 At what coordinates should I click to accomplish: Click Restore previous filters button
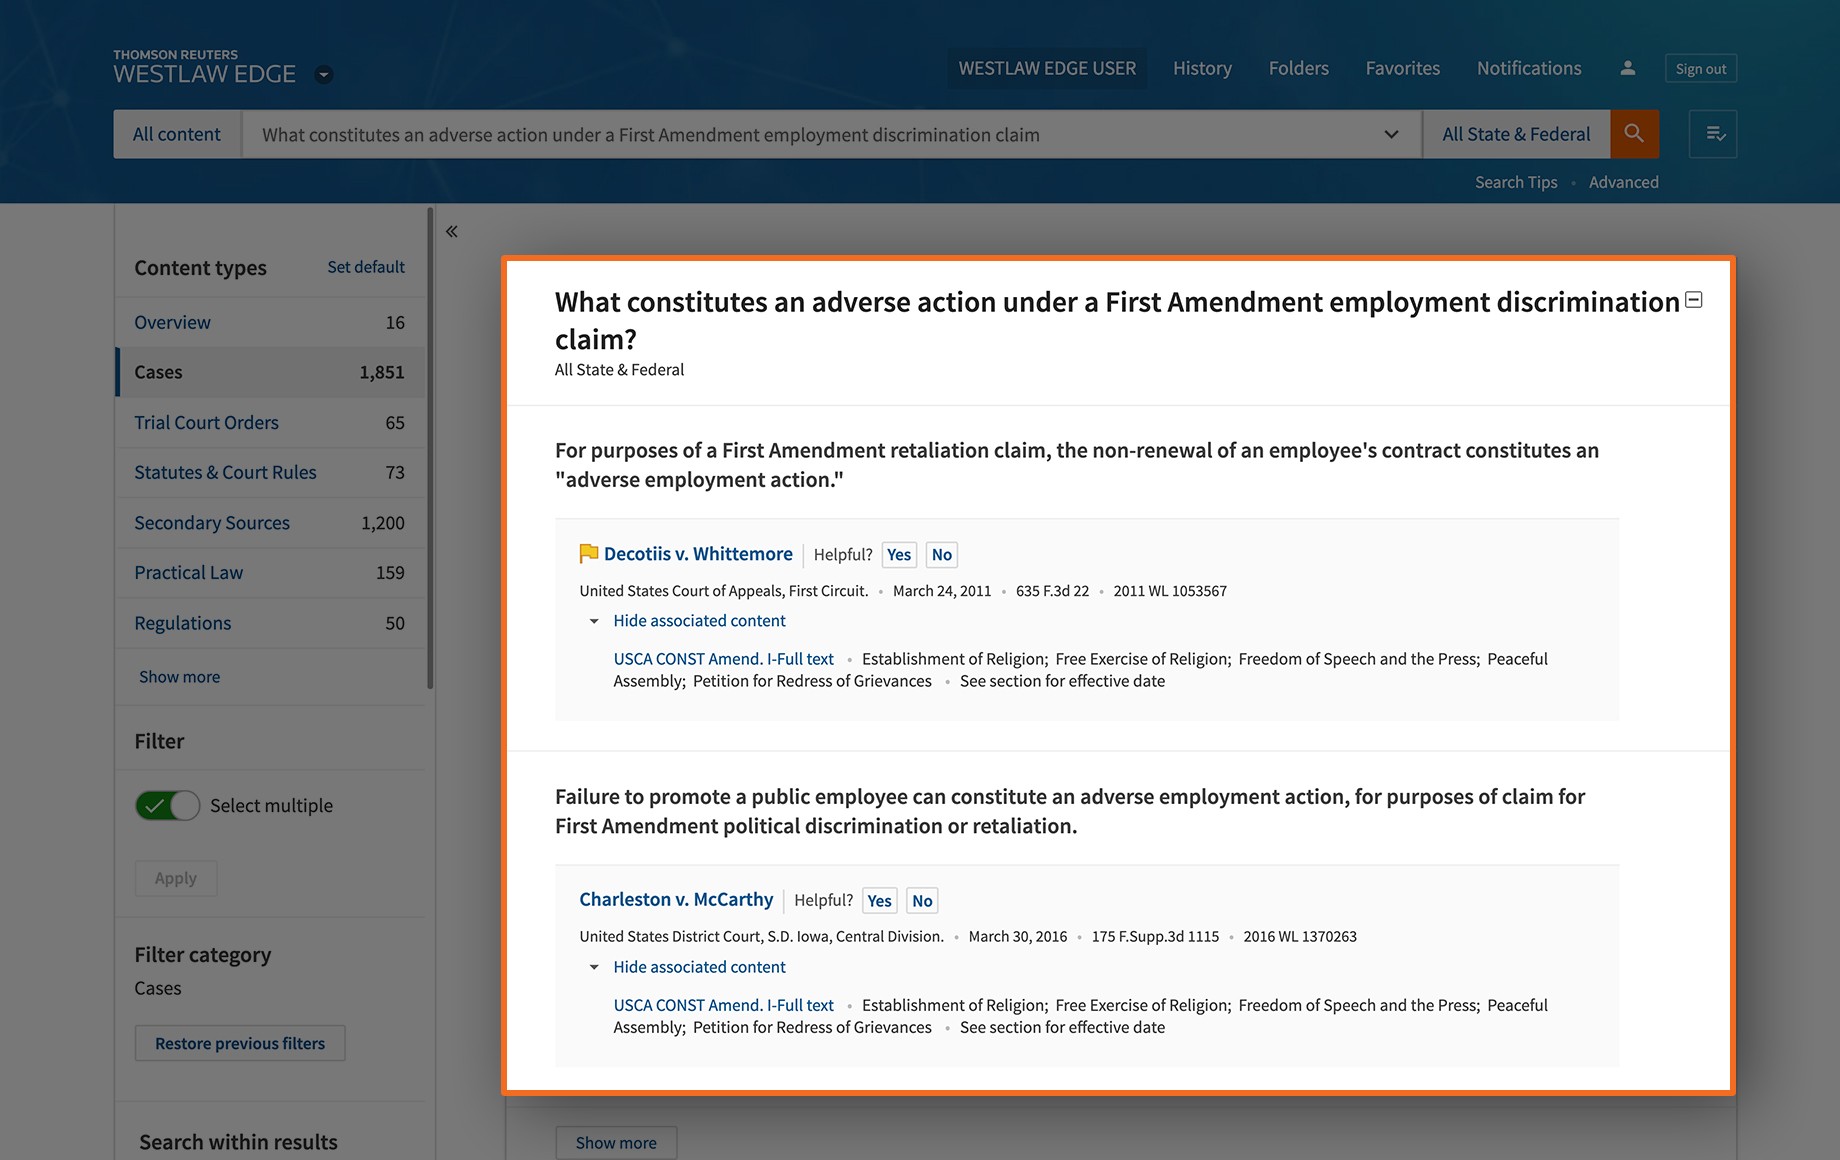(x=240, y=1043)
